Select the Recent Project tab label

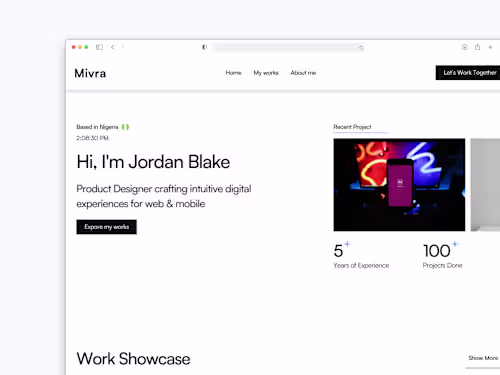pos(352,127)
